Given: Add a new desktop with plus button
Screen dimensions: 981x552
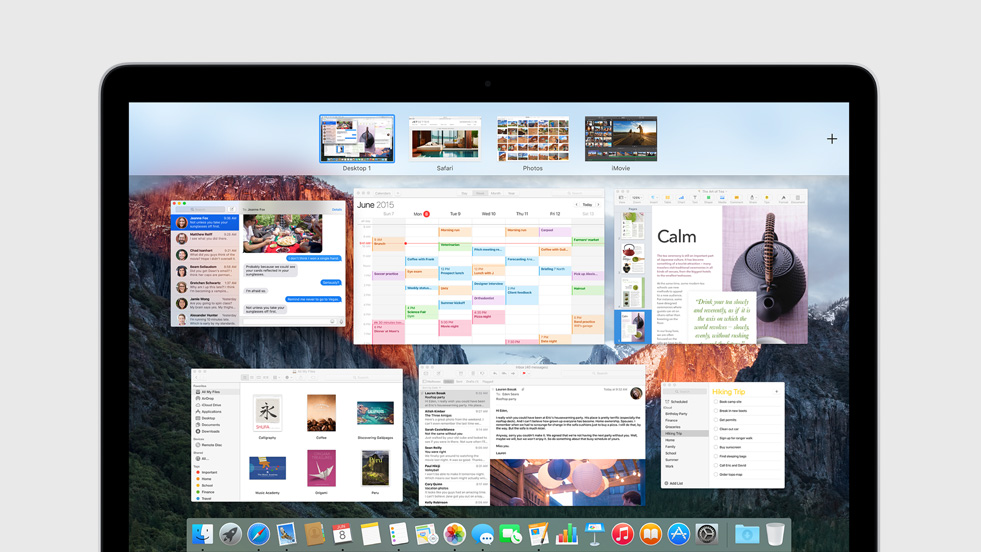Looking at the screenshot, I should point(832,139).
